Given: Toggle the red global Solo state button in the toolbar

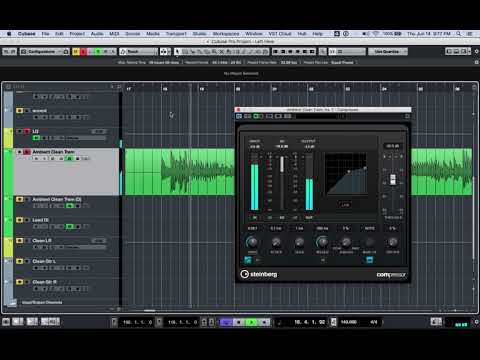Looking at the screenshot, I should (x=83, y=52).
